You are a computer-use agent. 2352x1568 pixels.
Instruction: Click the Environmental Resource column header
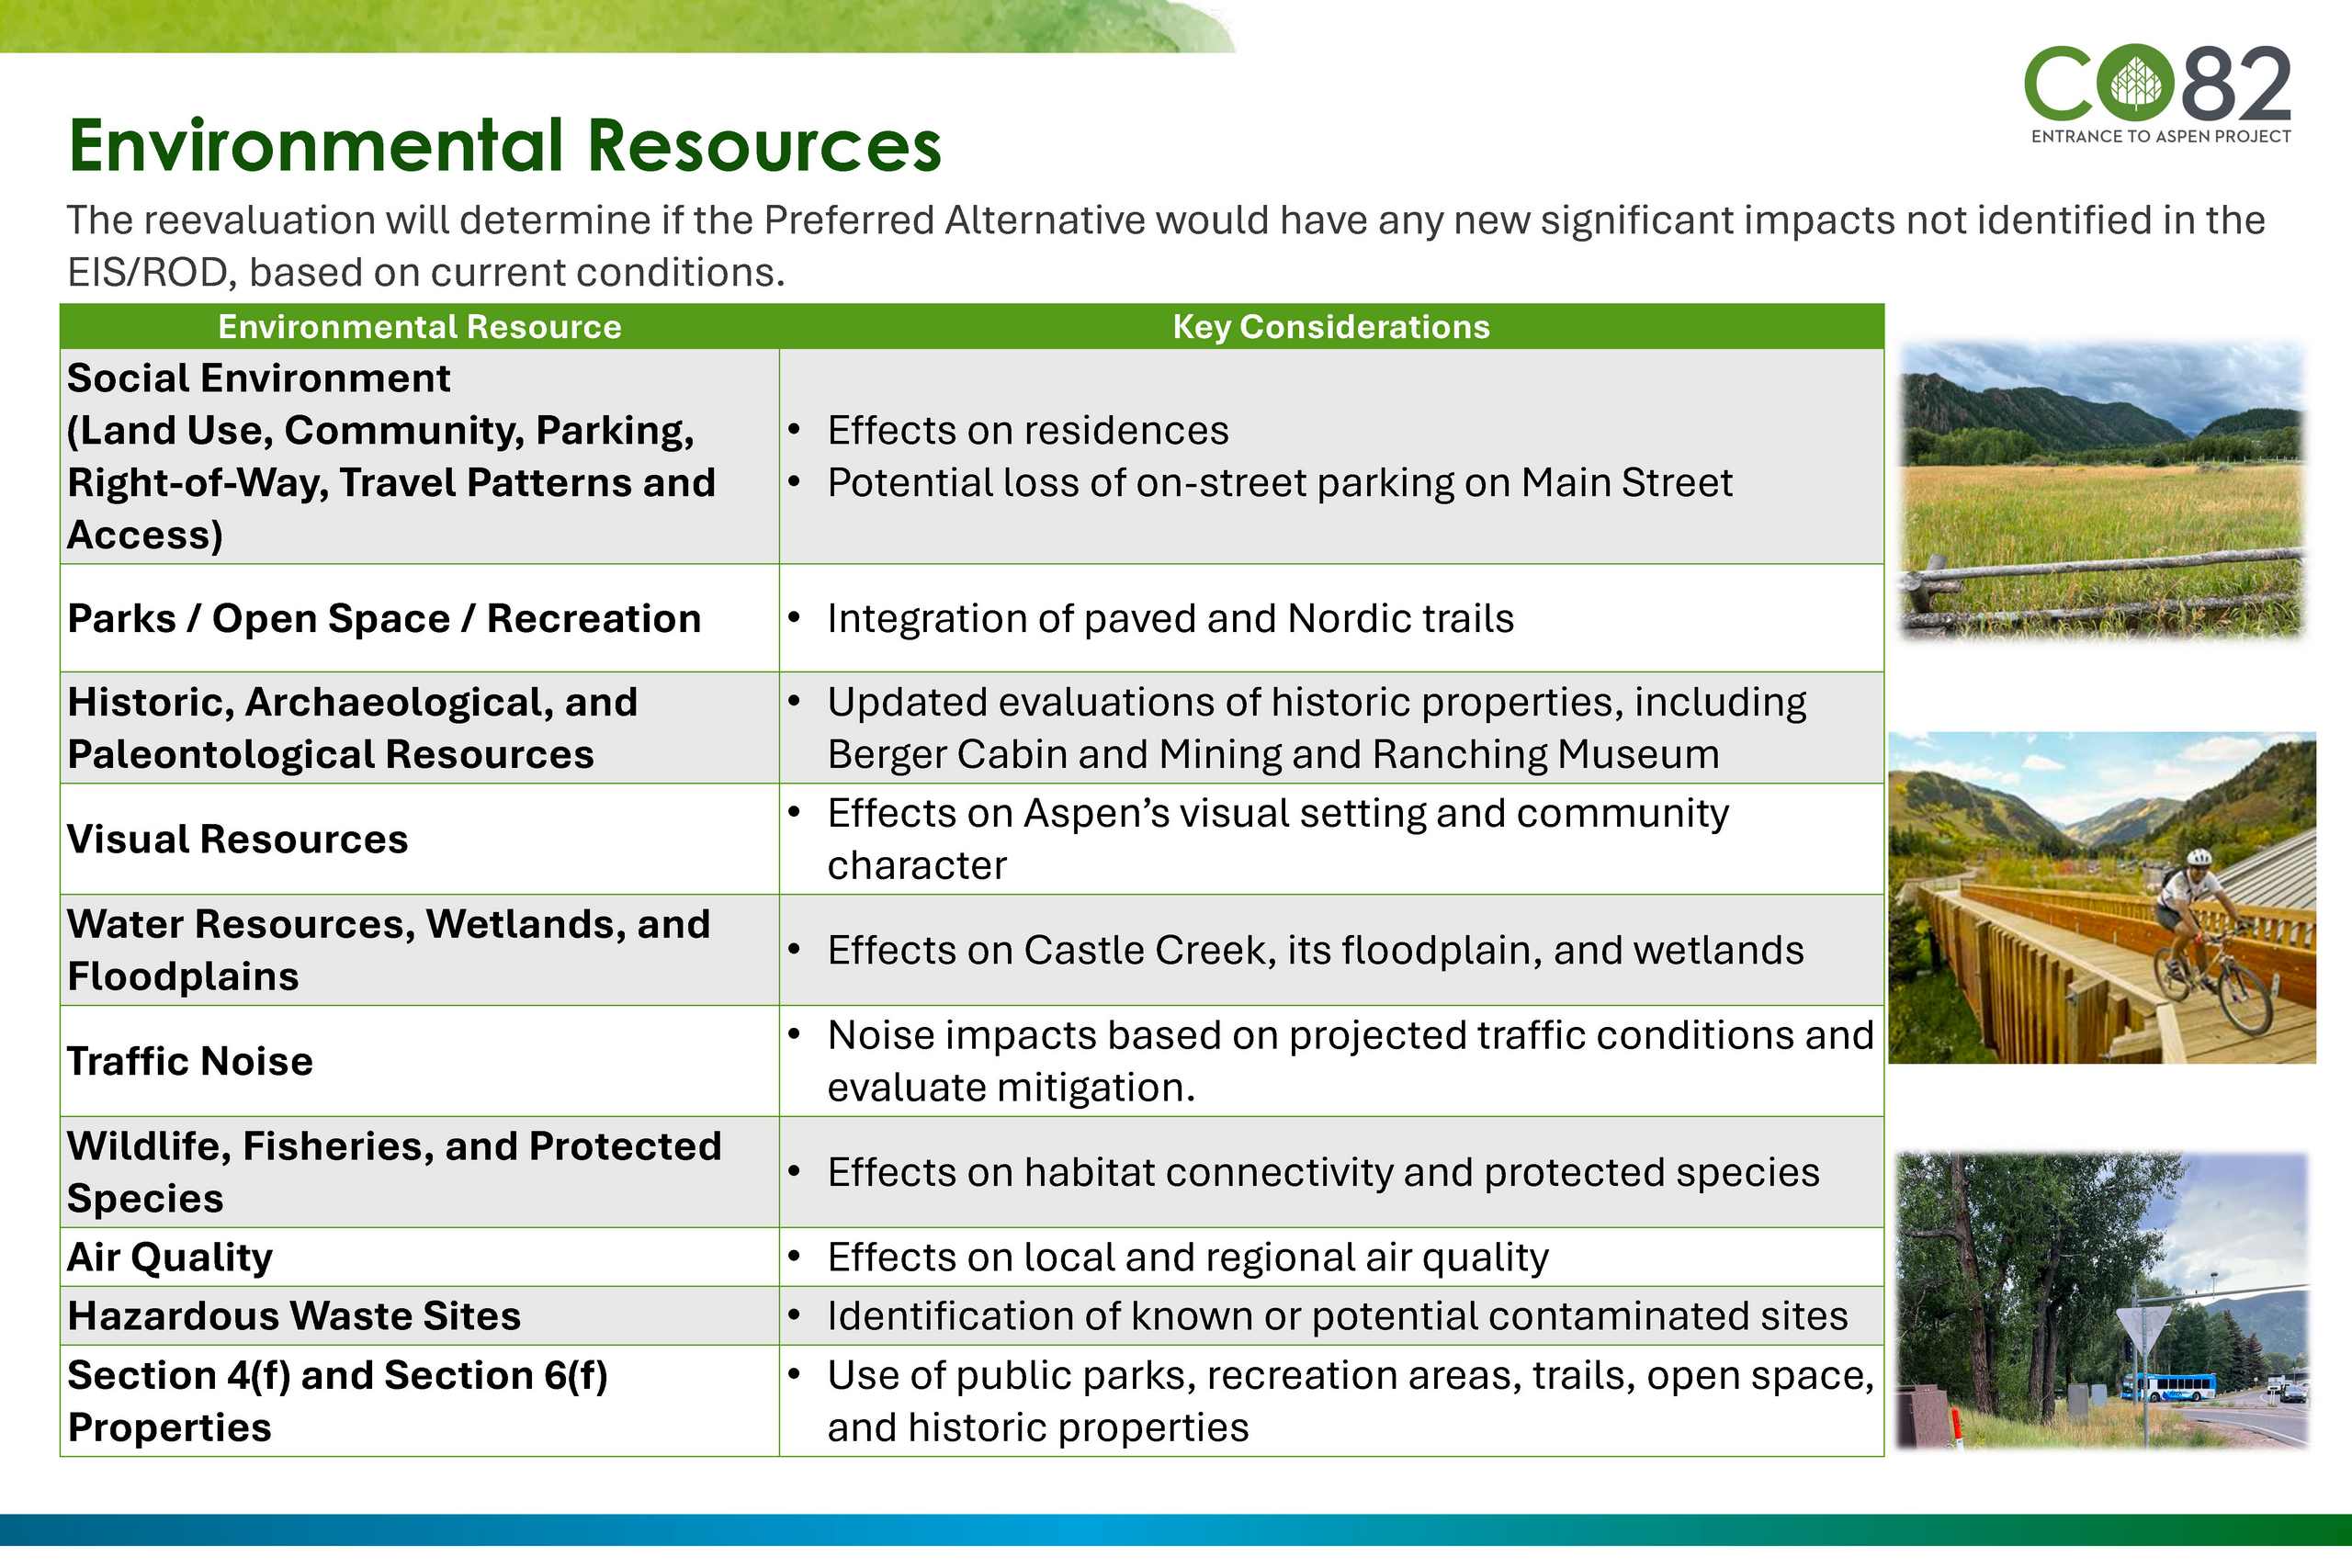(x=419, y=327)
